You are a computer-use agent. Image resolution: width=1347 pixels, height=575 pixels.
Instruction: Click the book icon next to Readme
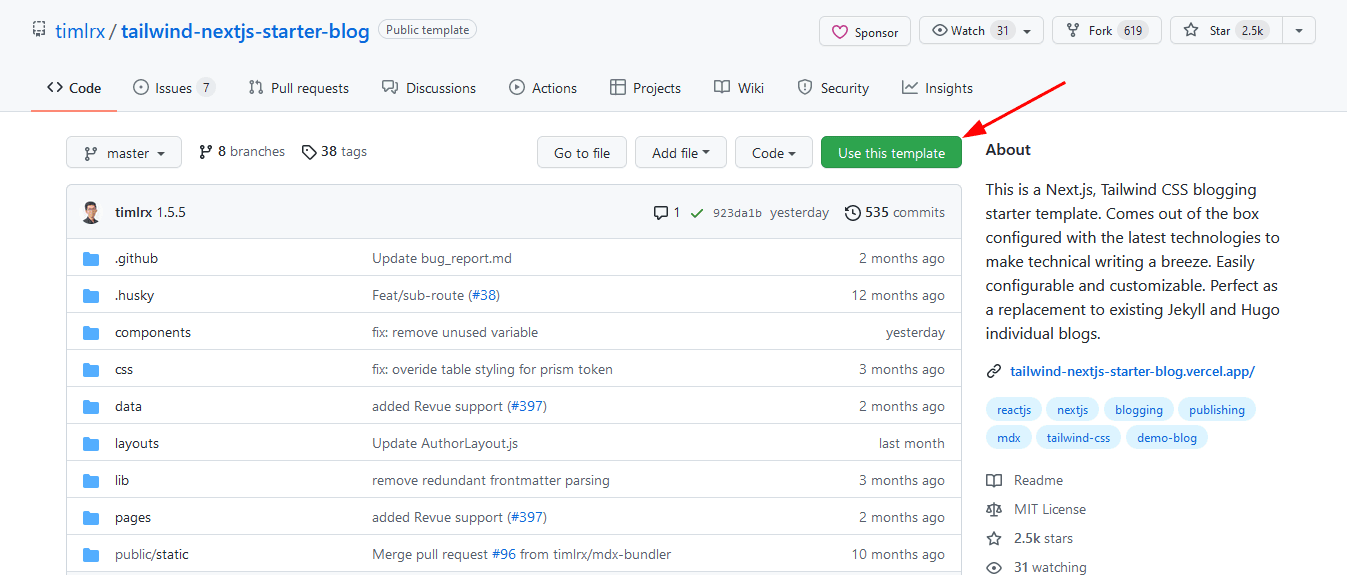tap(994, 481)
